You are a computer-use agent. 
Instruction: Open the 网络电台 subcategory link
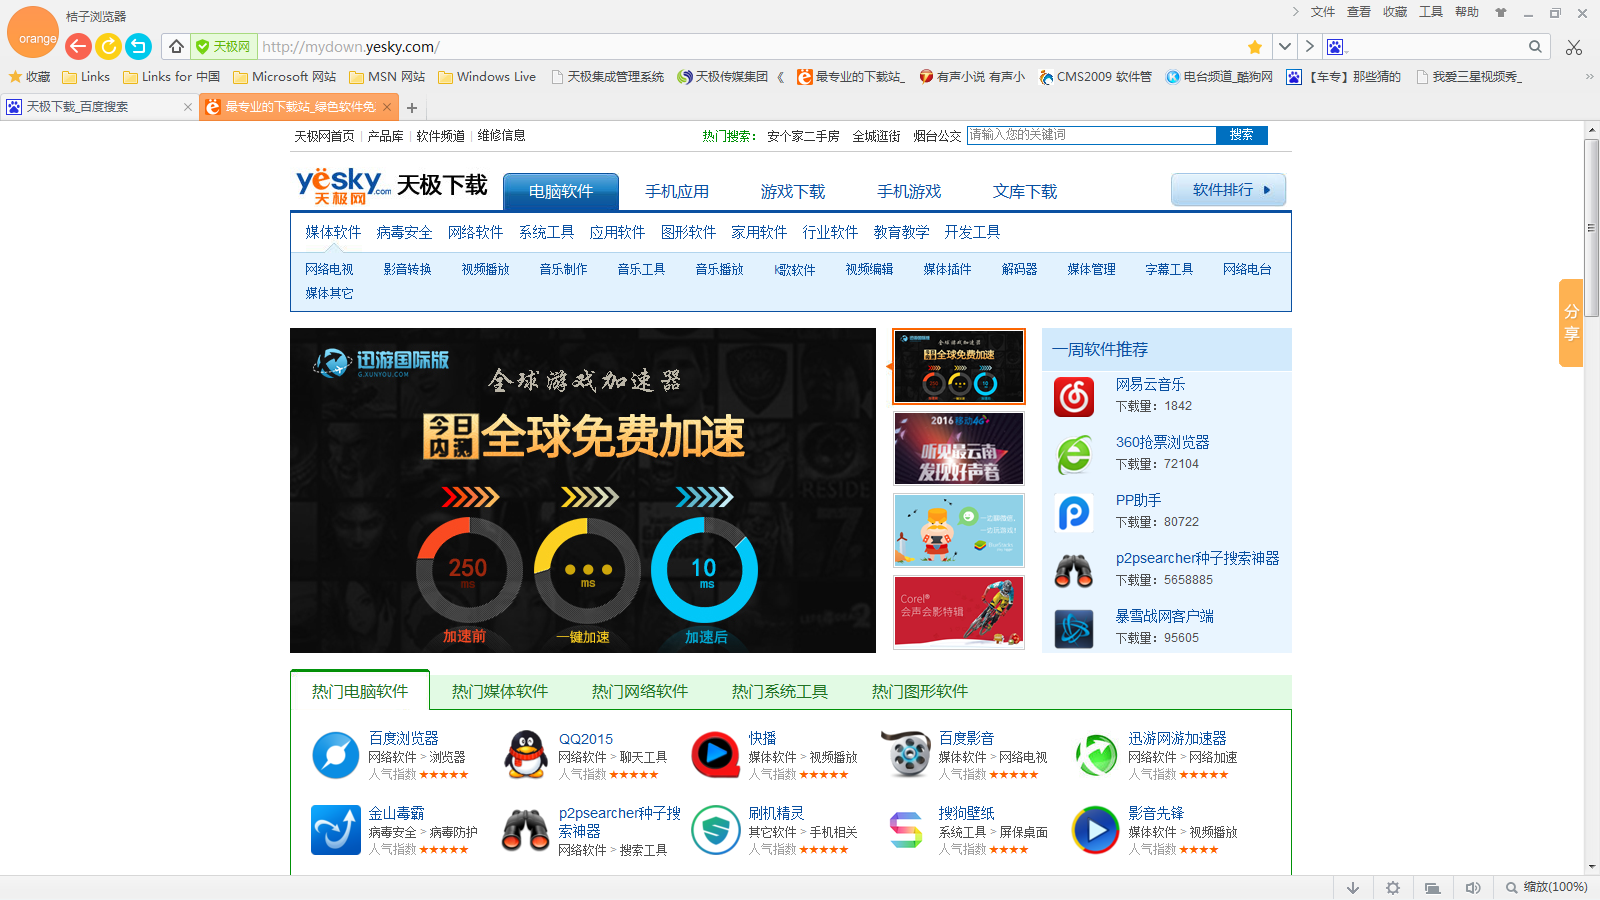click(1247, 269)
